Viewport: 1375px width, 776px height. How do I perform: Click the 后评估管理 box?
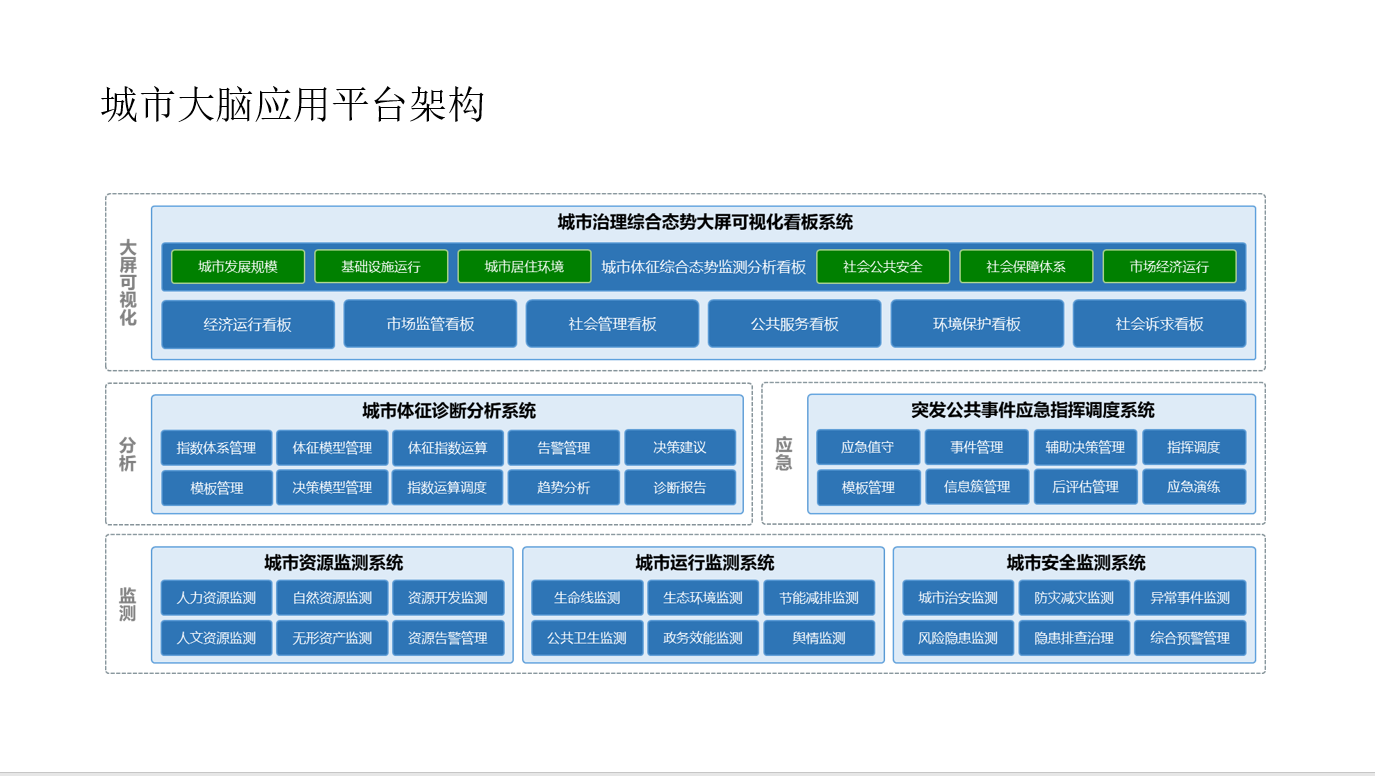(1086, 487)
